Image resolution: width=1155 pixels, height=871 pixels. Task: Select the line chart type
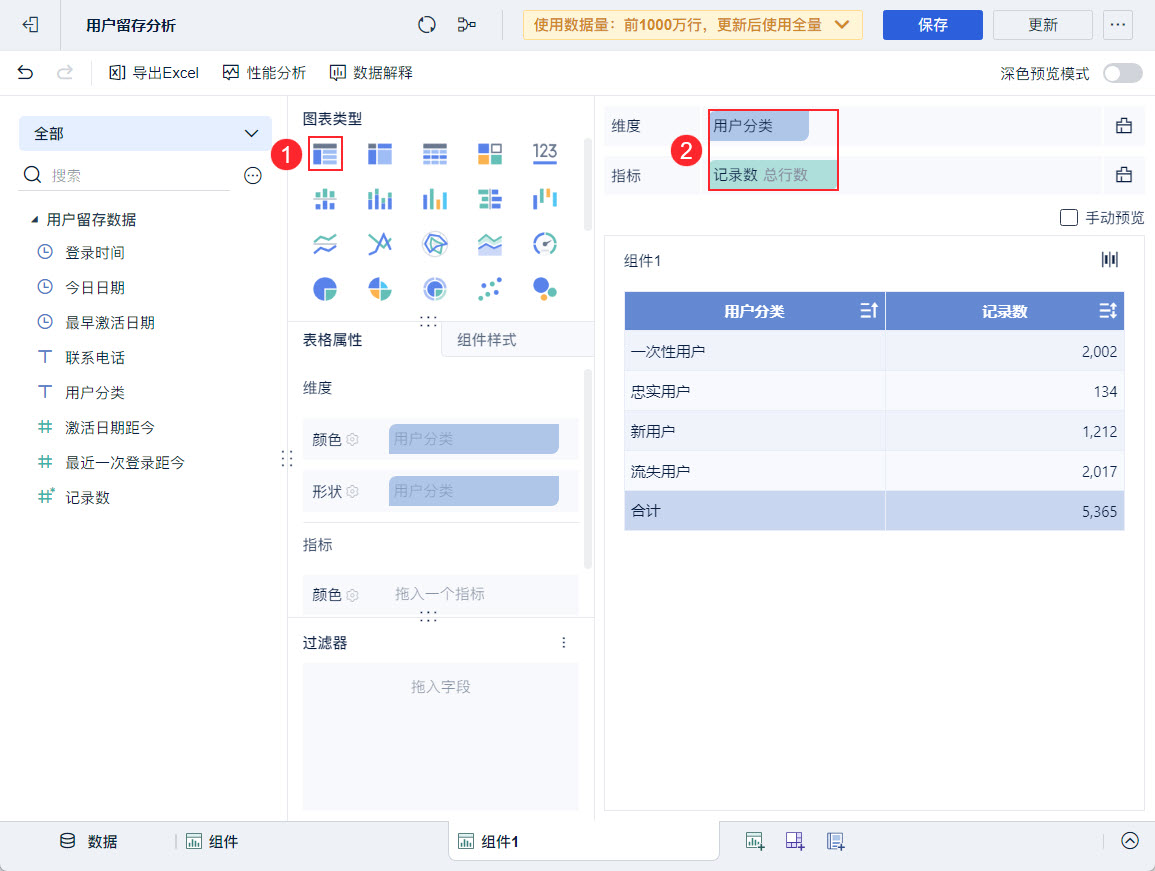pos(325,244)
